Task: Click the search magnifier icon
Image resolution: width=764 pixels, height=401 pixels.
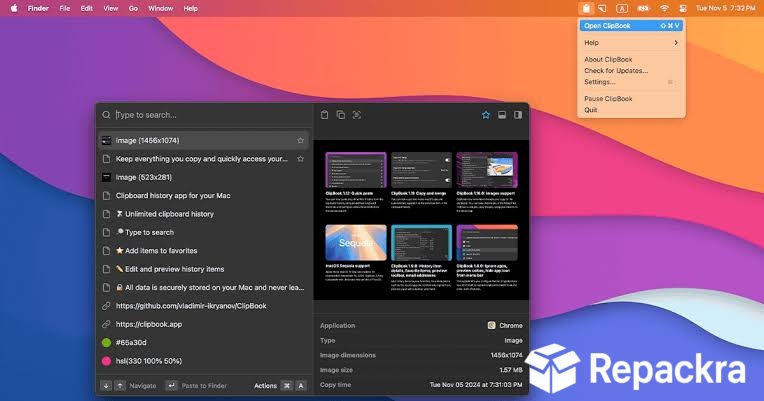Action: tap(106, 115)
